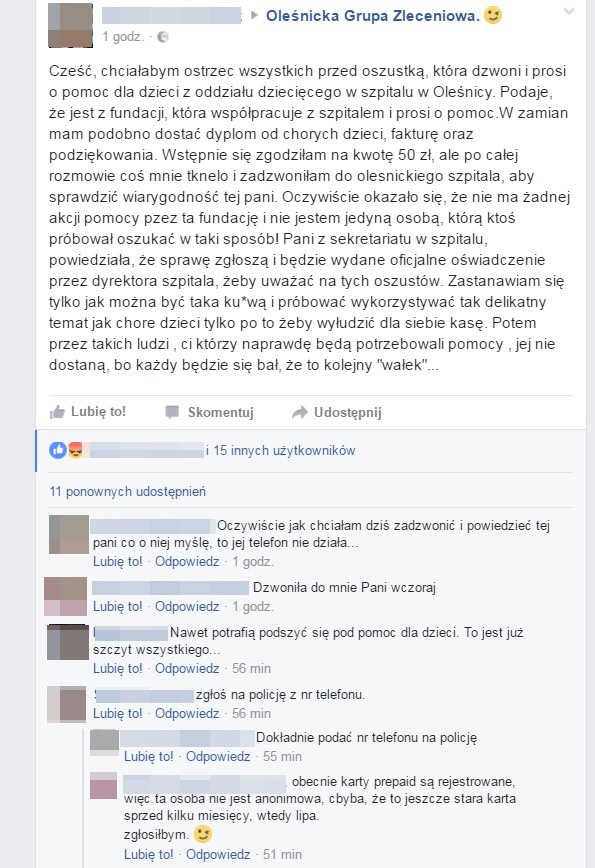Image resolution: width=595 pixels, height=868 pixels.
Task: Click the 1 godz. post timestamp
Action: coord(123,37)
